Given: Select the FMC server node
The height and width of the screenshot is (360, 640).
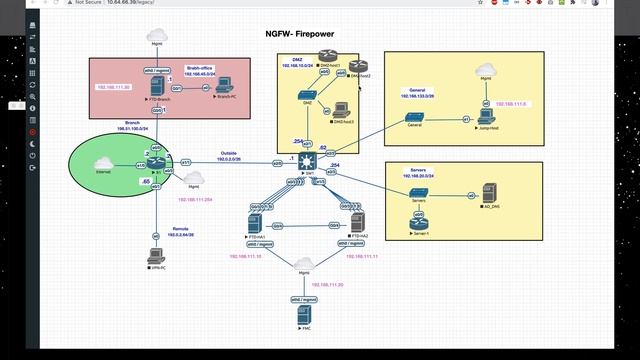Looking at the screenshot, I should (x=304, y=316).
